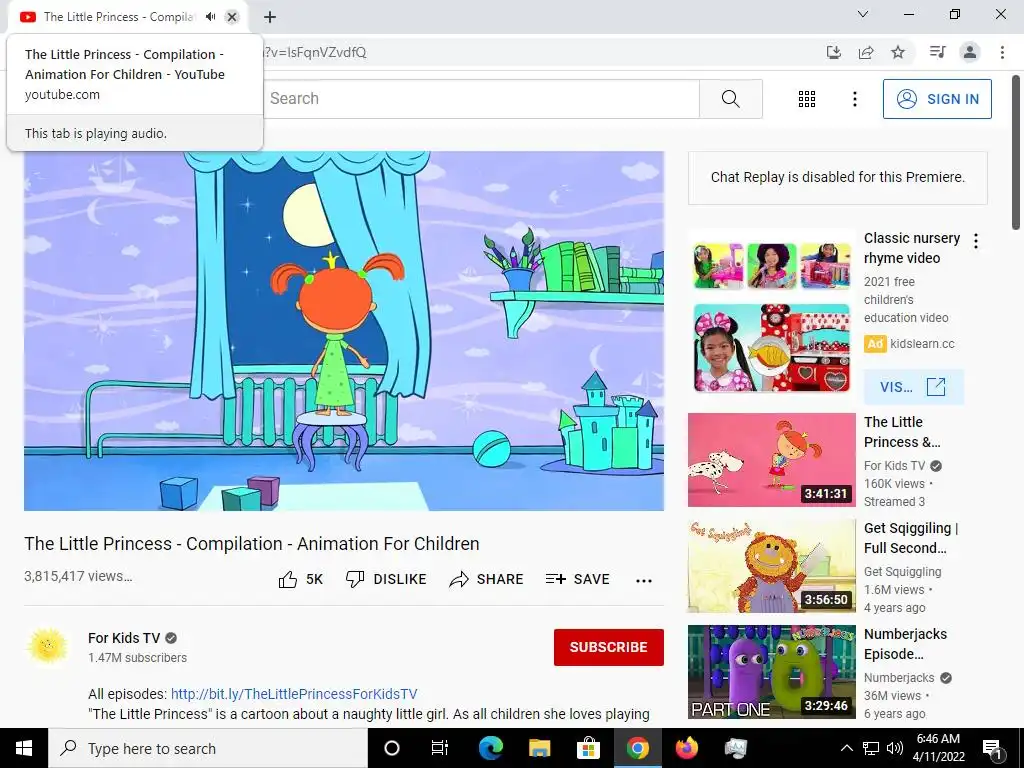Open the notification center icon
Image resolution: width=1024 pixels, height=768 pixels.
pyautogui.click(x=993, y=748)
